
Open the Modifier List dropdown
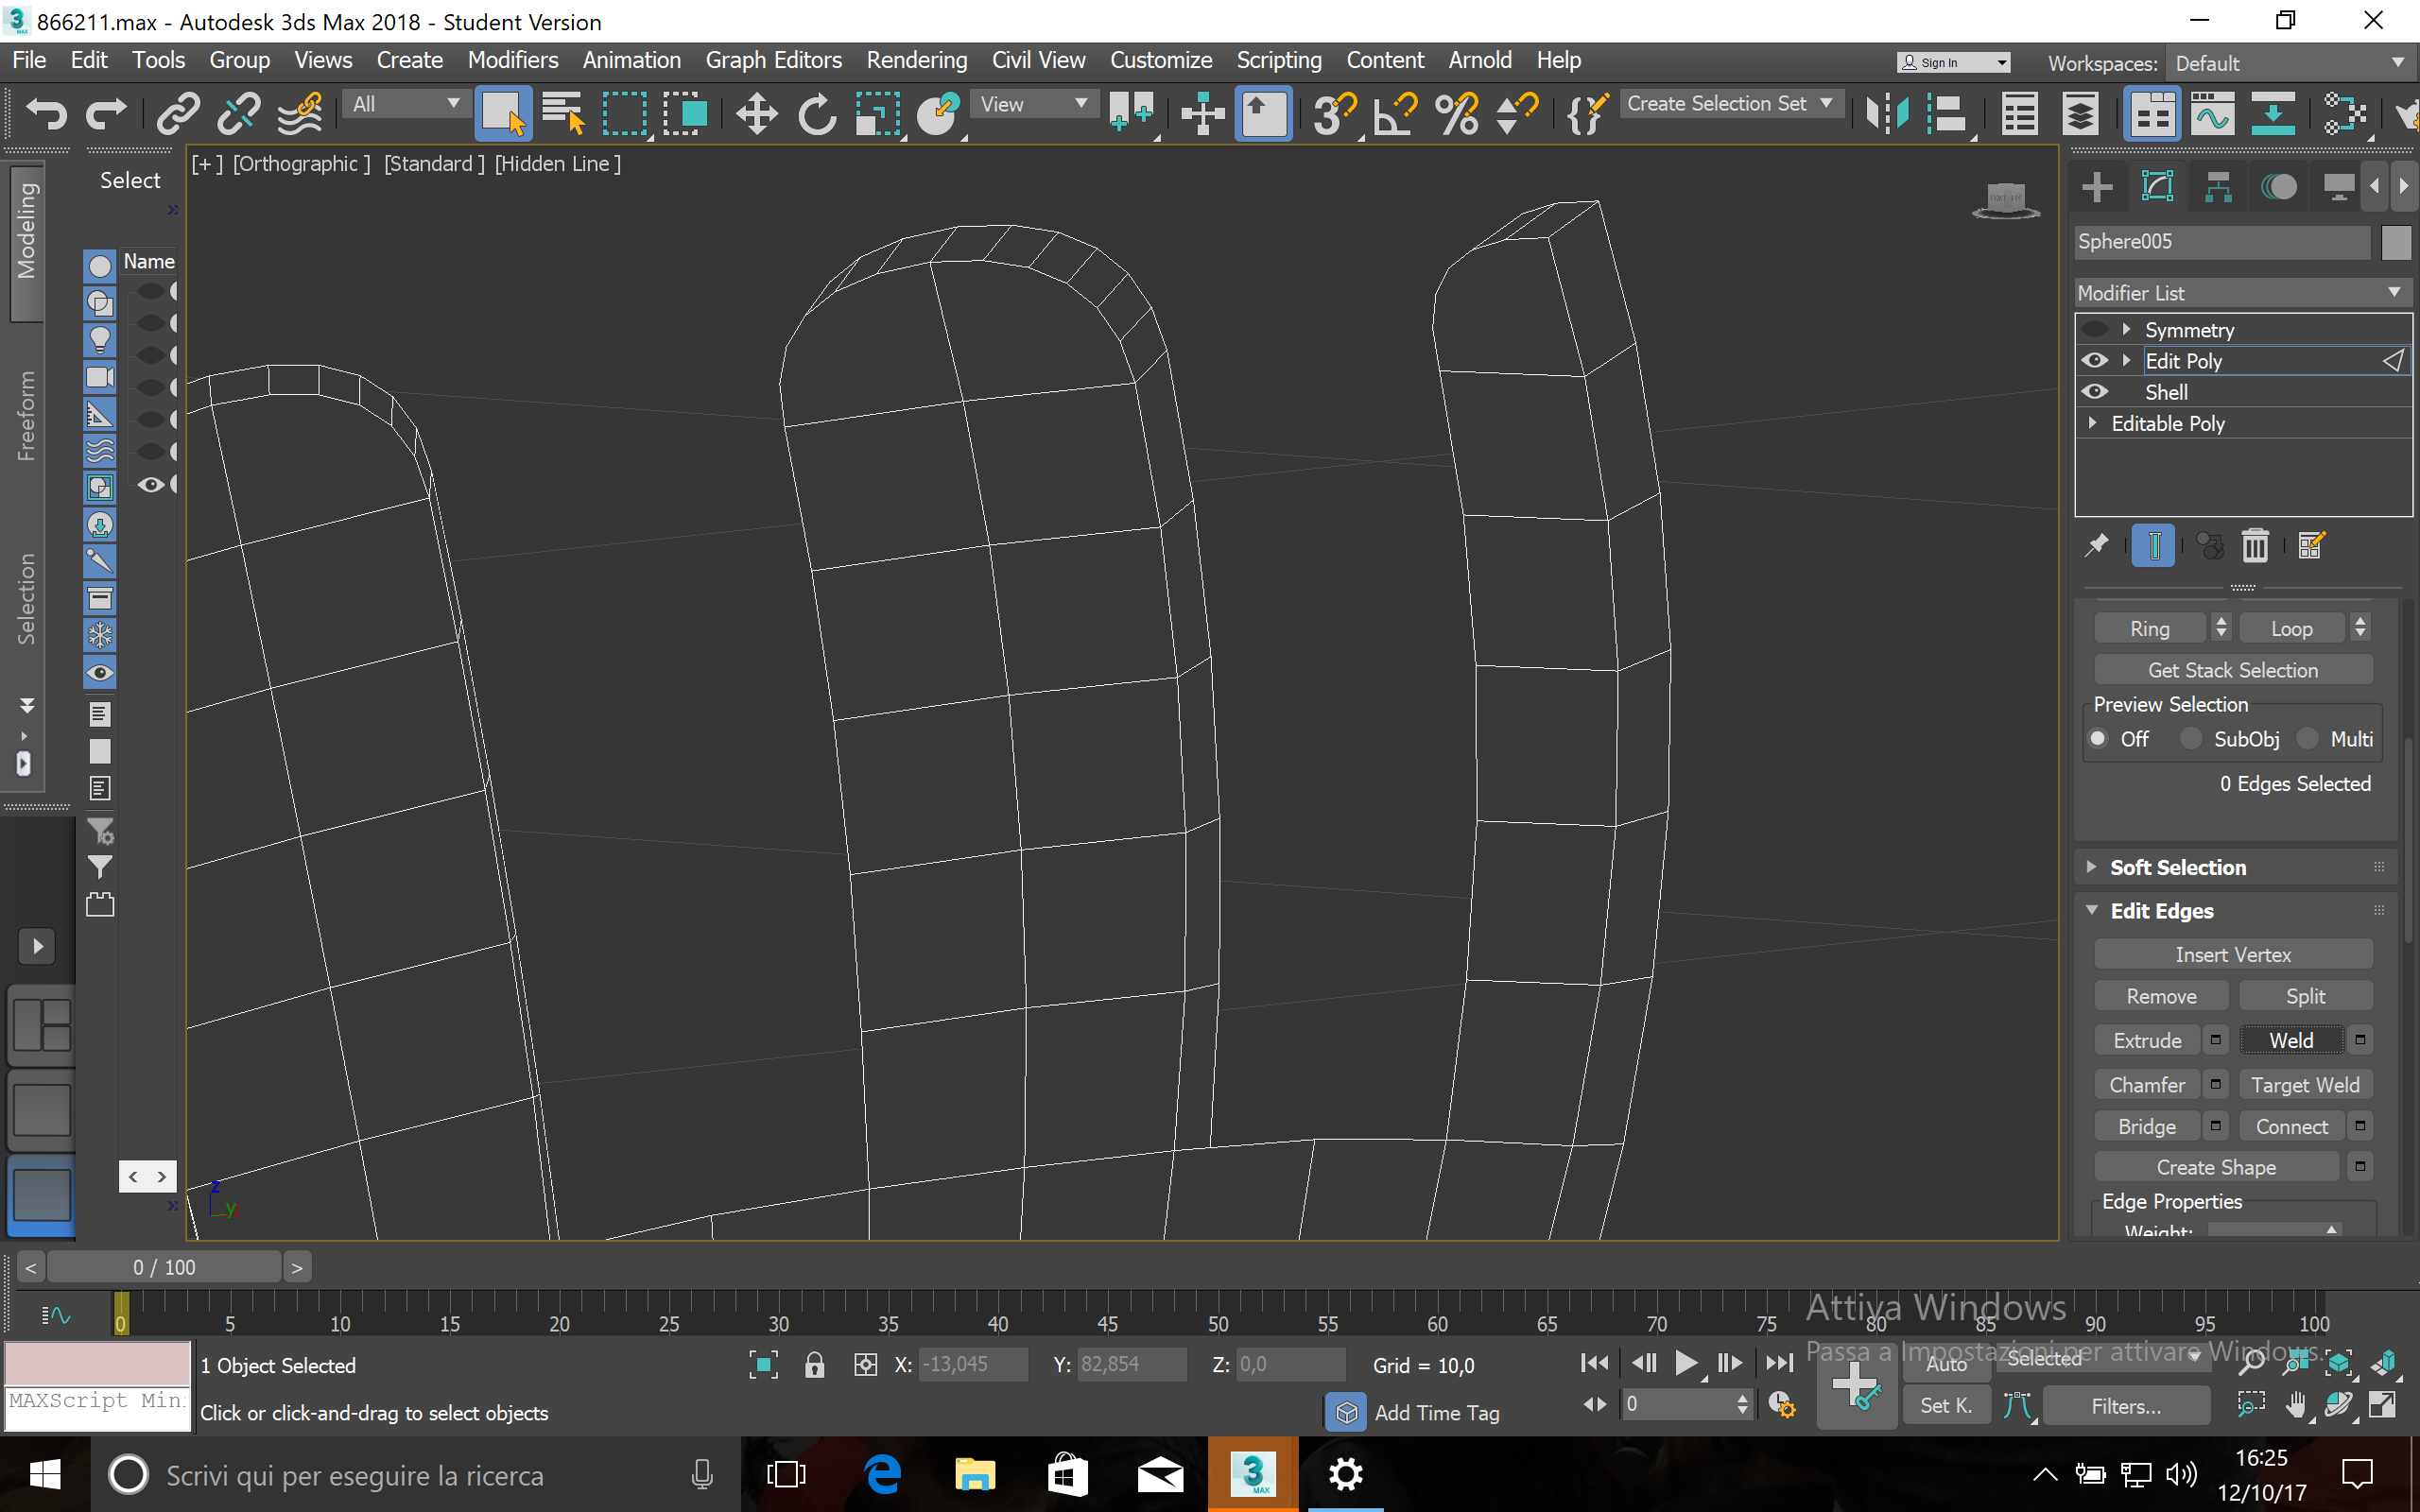click(2240, 293)
